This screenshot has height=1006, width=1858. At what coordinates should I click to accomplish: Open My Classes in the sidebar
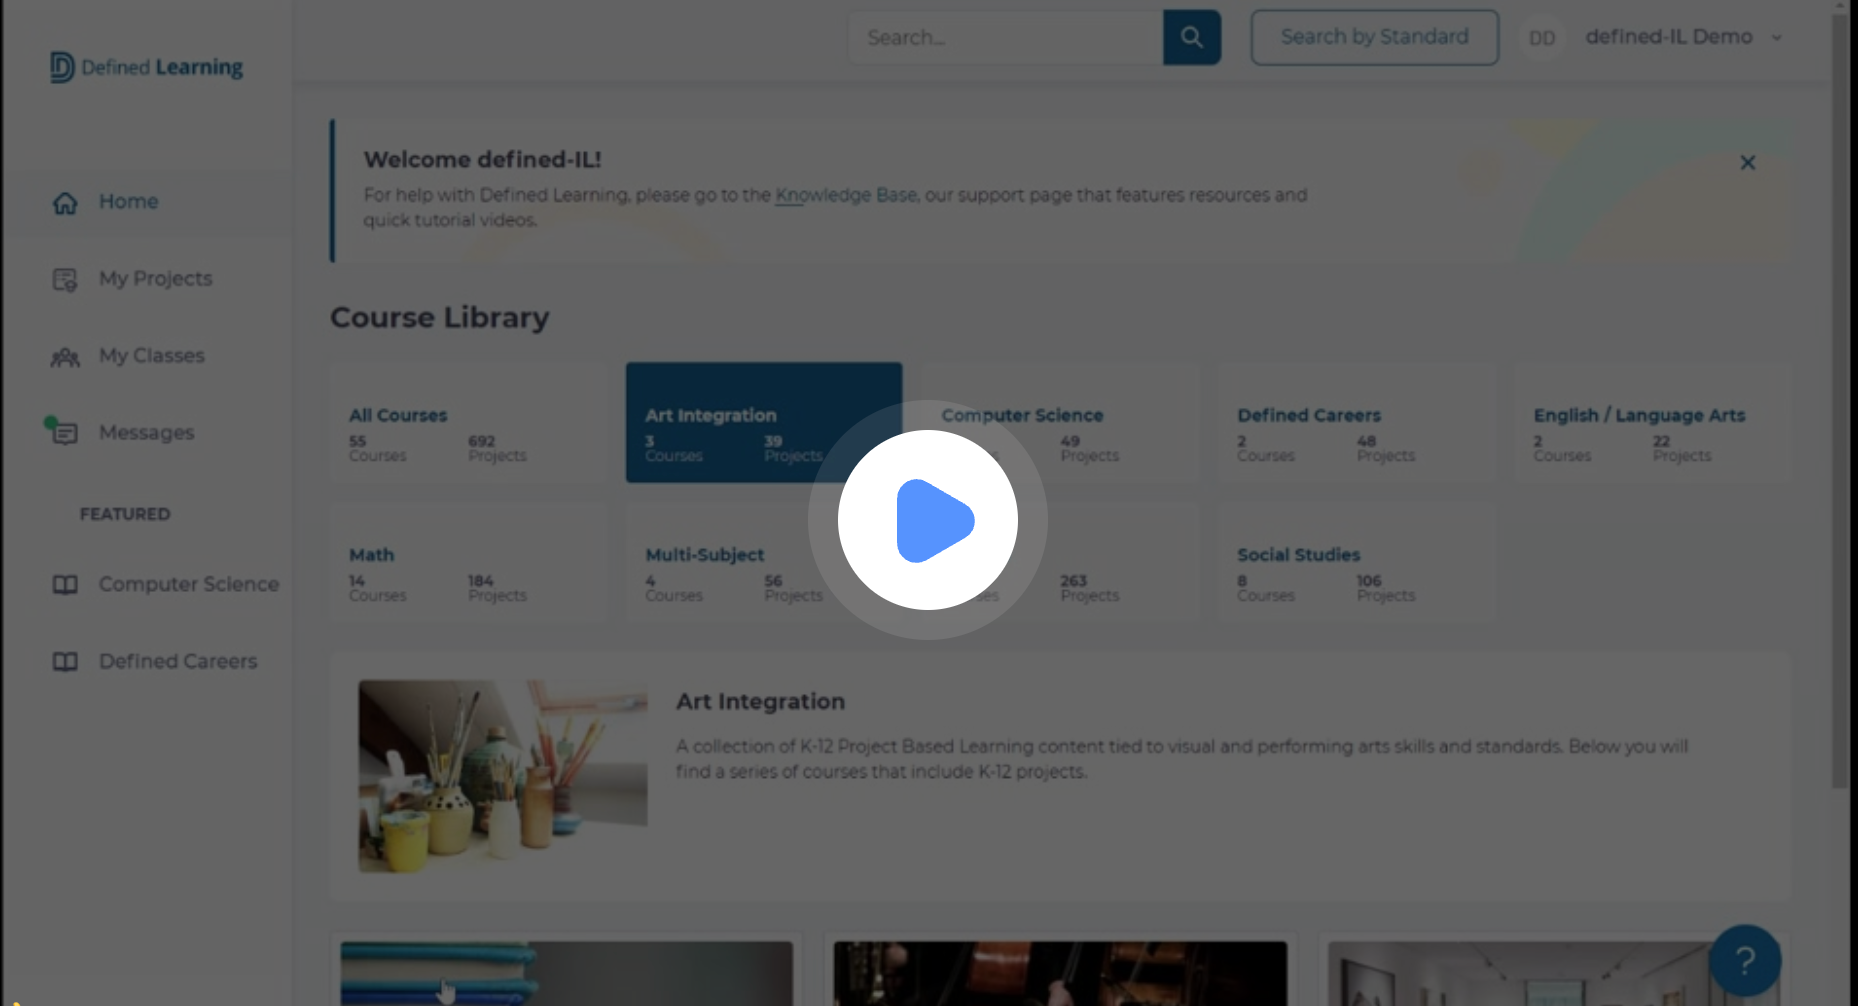click(x=151, y=356)
